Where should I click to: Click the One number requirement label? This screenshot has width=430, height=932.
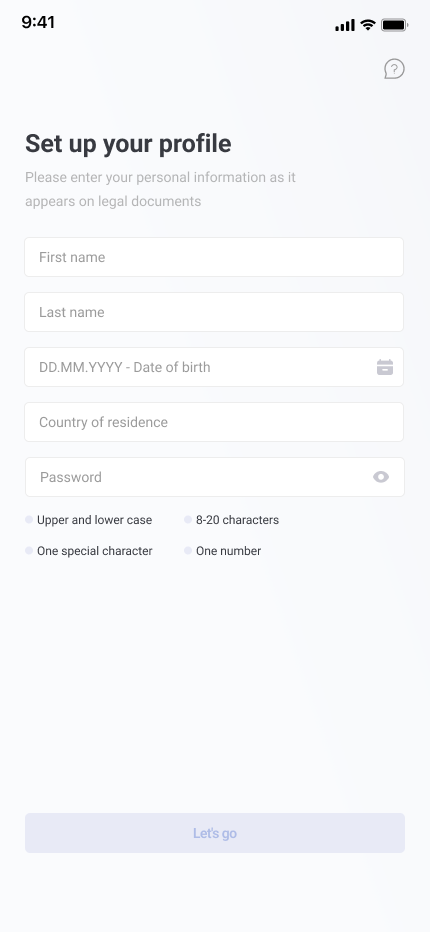pos(228,551)
